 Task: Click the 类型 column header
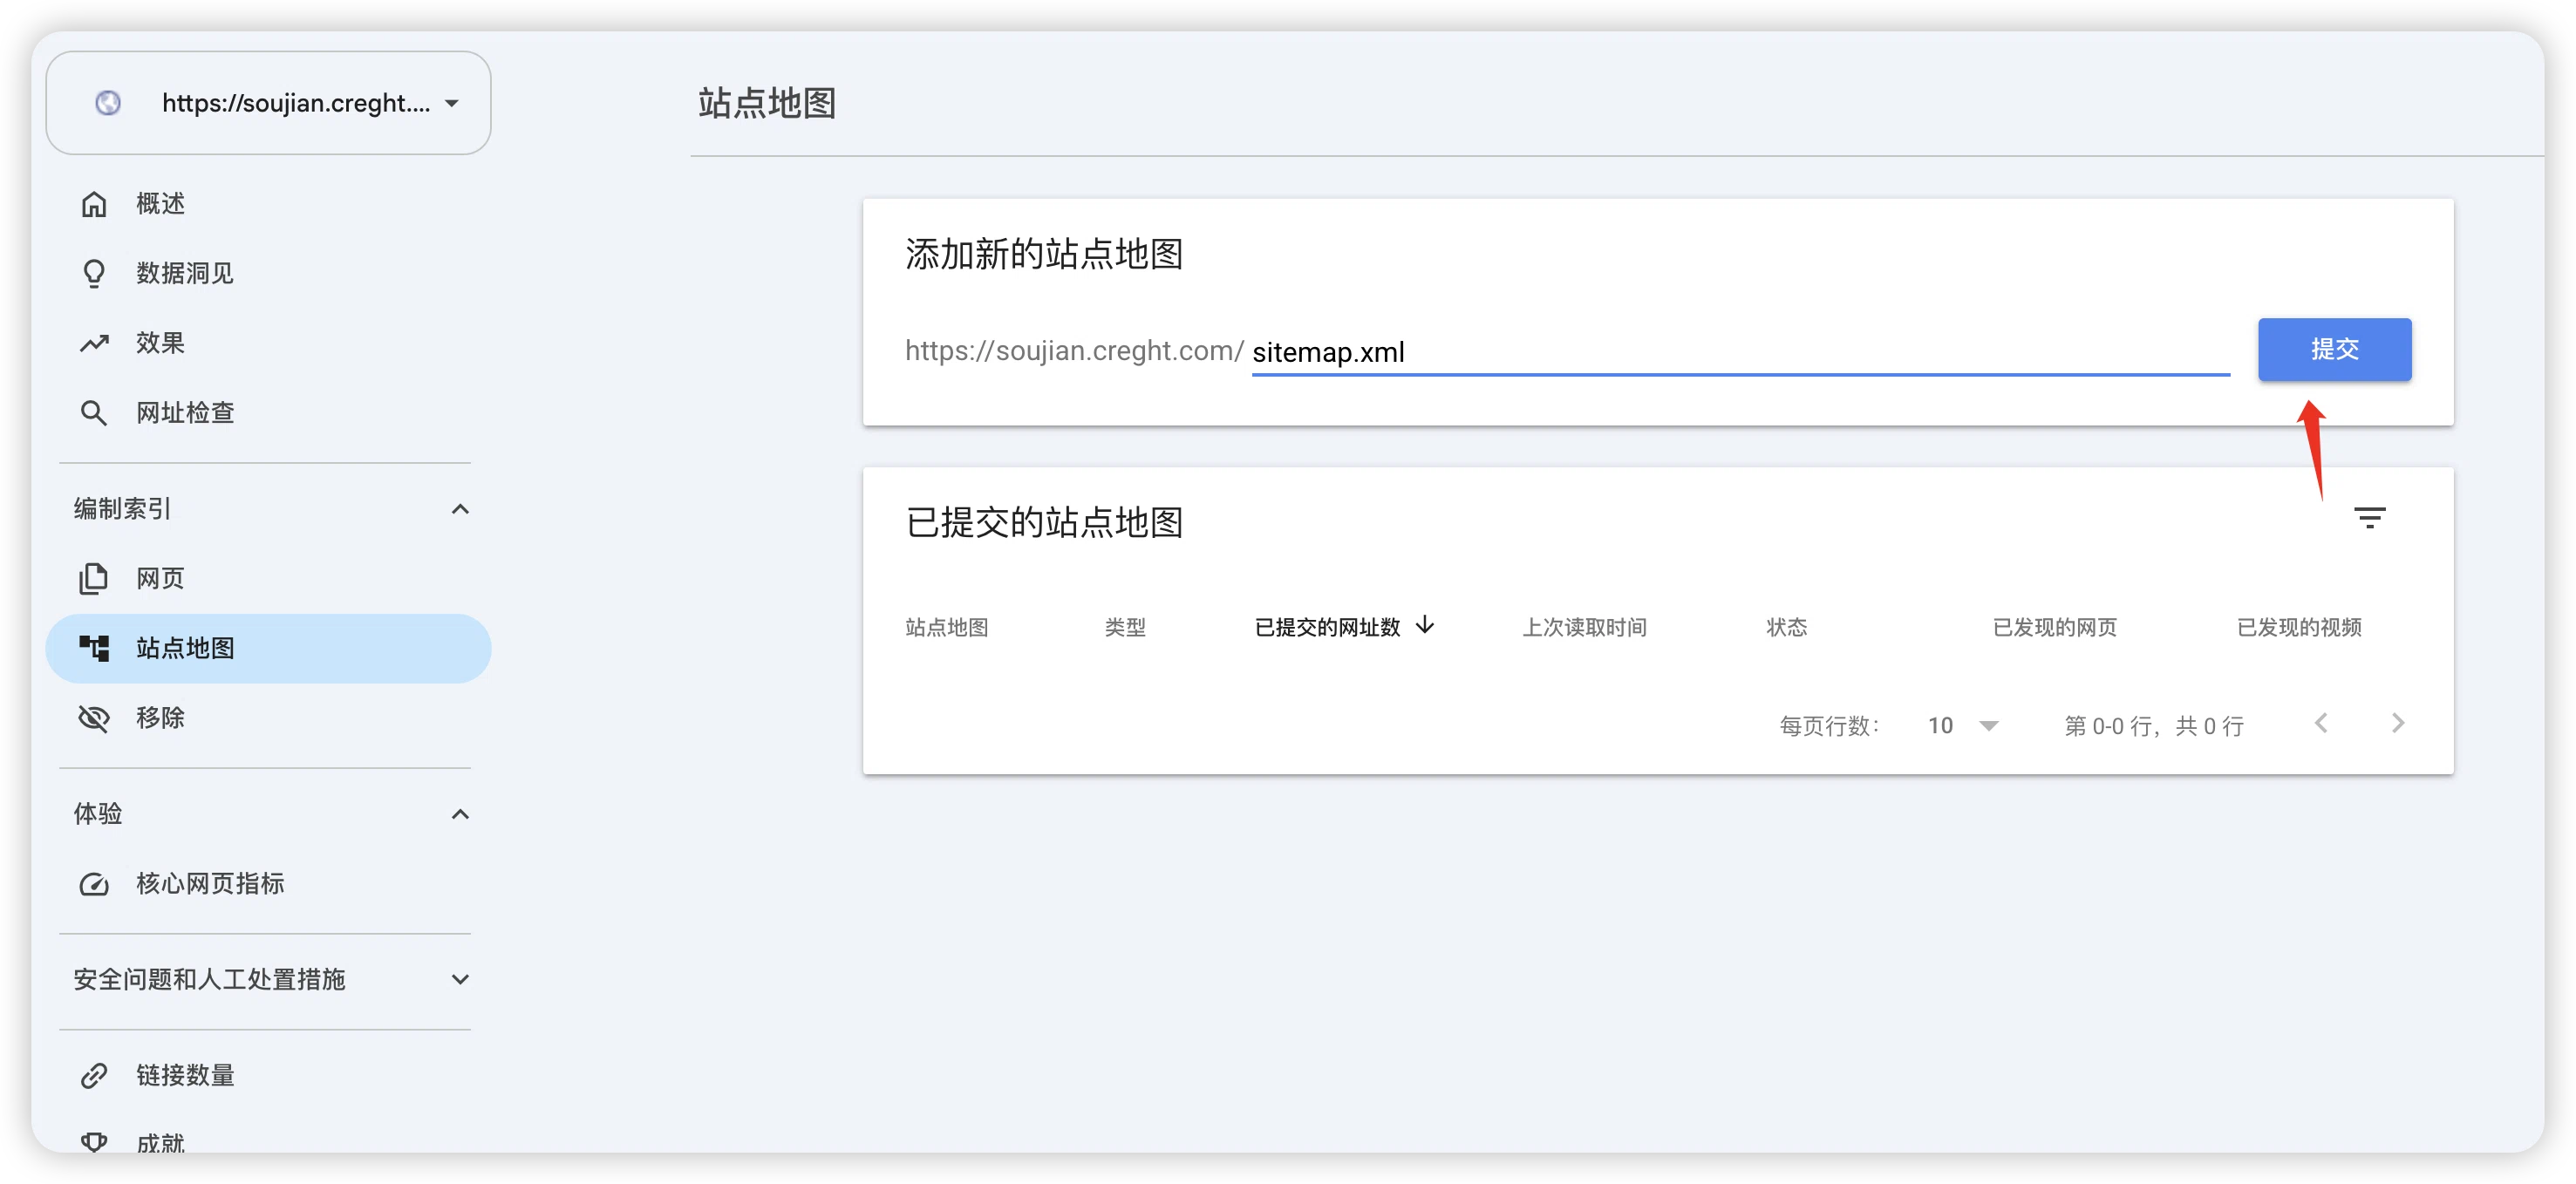1124,627
